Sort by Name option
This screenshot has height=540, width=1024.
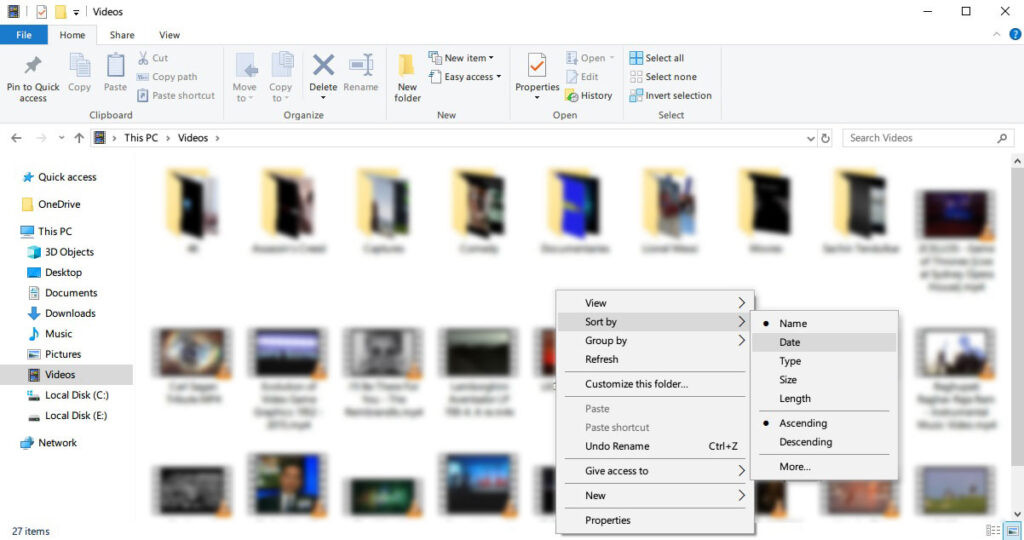tap(824, 323)
